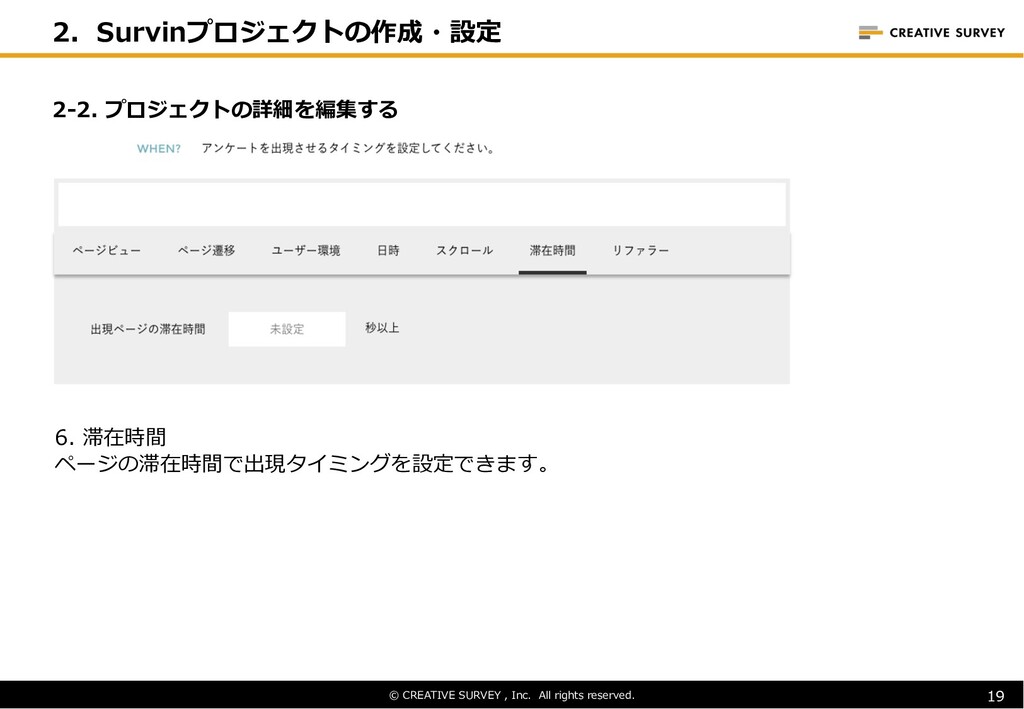This screenshot has height=709, width=1024.
Task: Click the アンケートを出現させるタイミング instruction text
Action: click(348, 148)
